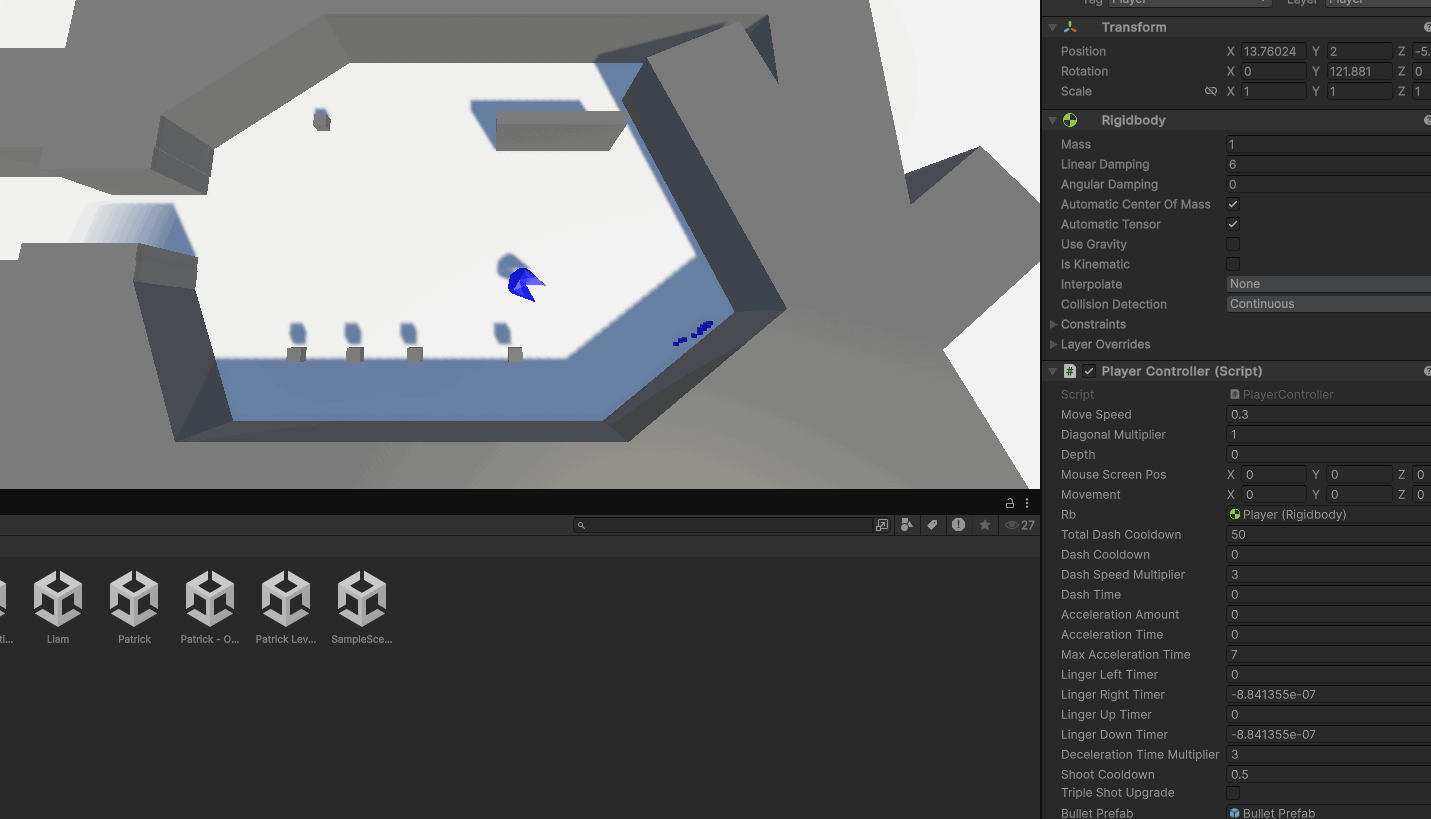This screenshot has height=819, width=1431.
Task: Click the Position X field
Action: click(x=1273, y=51)
